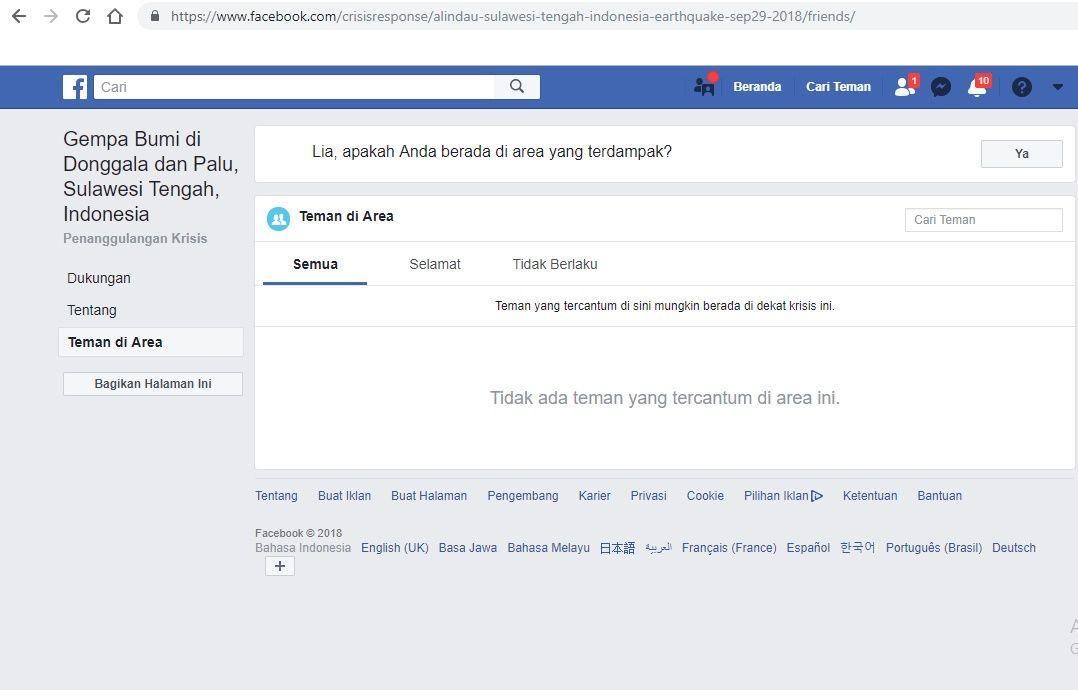Click the Cari Teman search box
Screen dimensions: 1078x690
point(983,220)
